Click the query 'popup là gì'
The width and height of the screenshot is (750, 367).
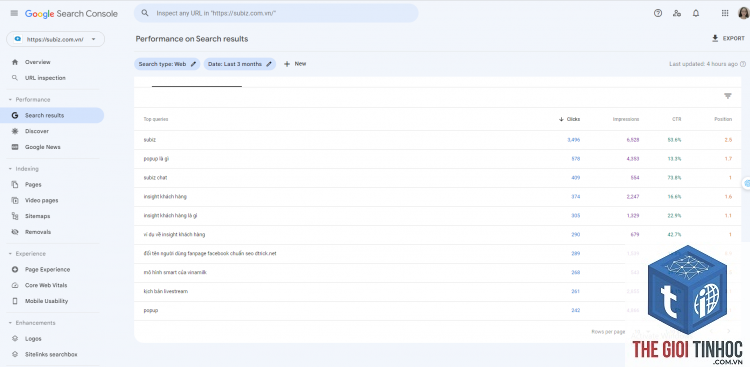click(x=156, y=159)
